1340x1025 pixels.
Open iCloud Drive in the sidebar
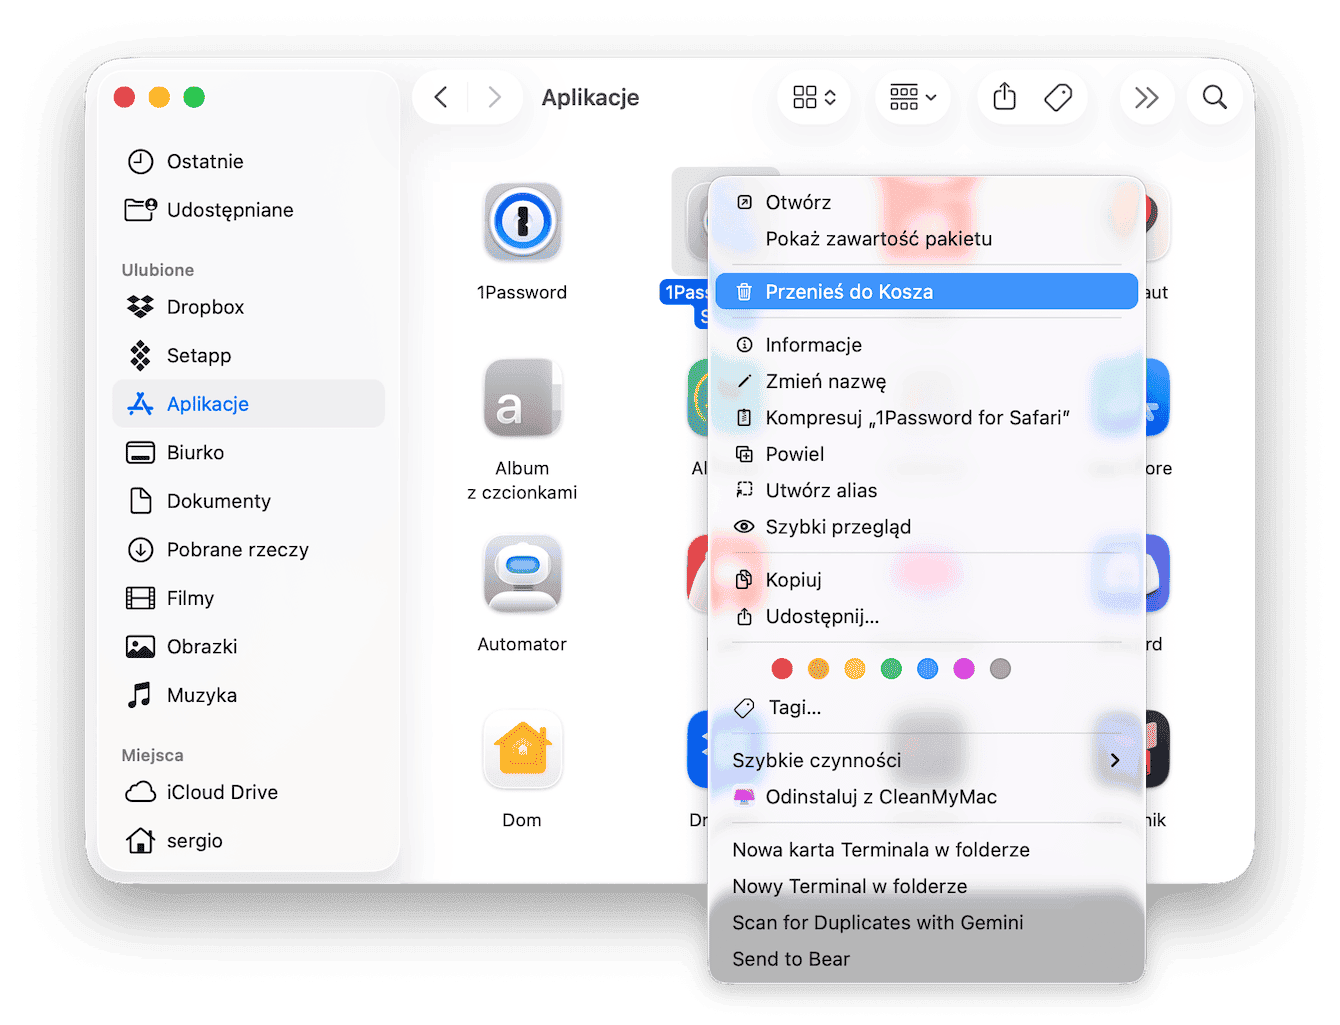(248, 792)
